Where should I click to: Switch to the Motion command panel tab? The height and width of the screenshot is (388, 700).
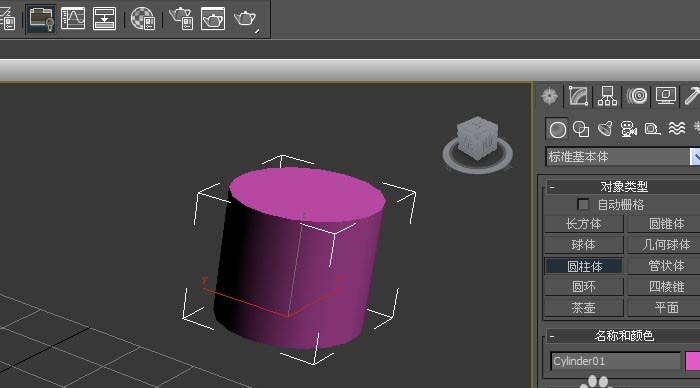[637, 96]
